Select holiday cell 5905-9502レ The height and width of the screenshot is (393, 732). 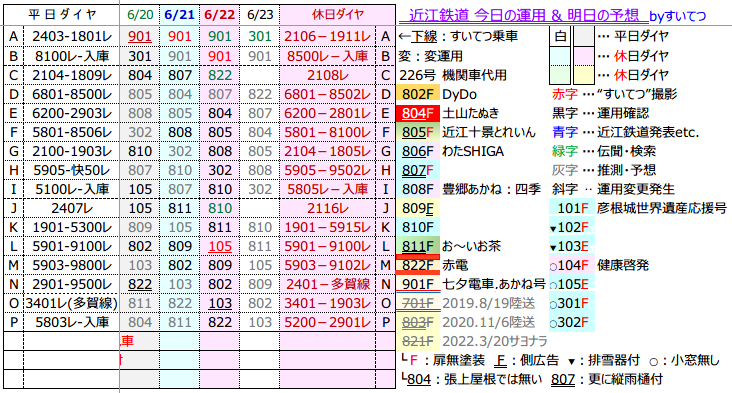point(328,170)
